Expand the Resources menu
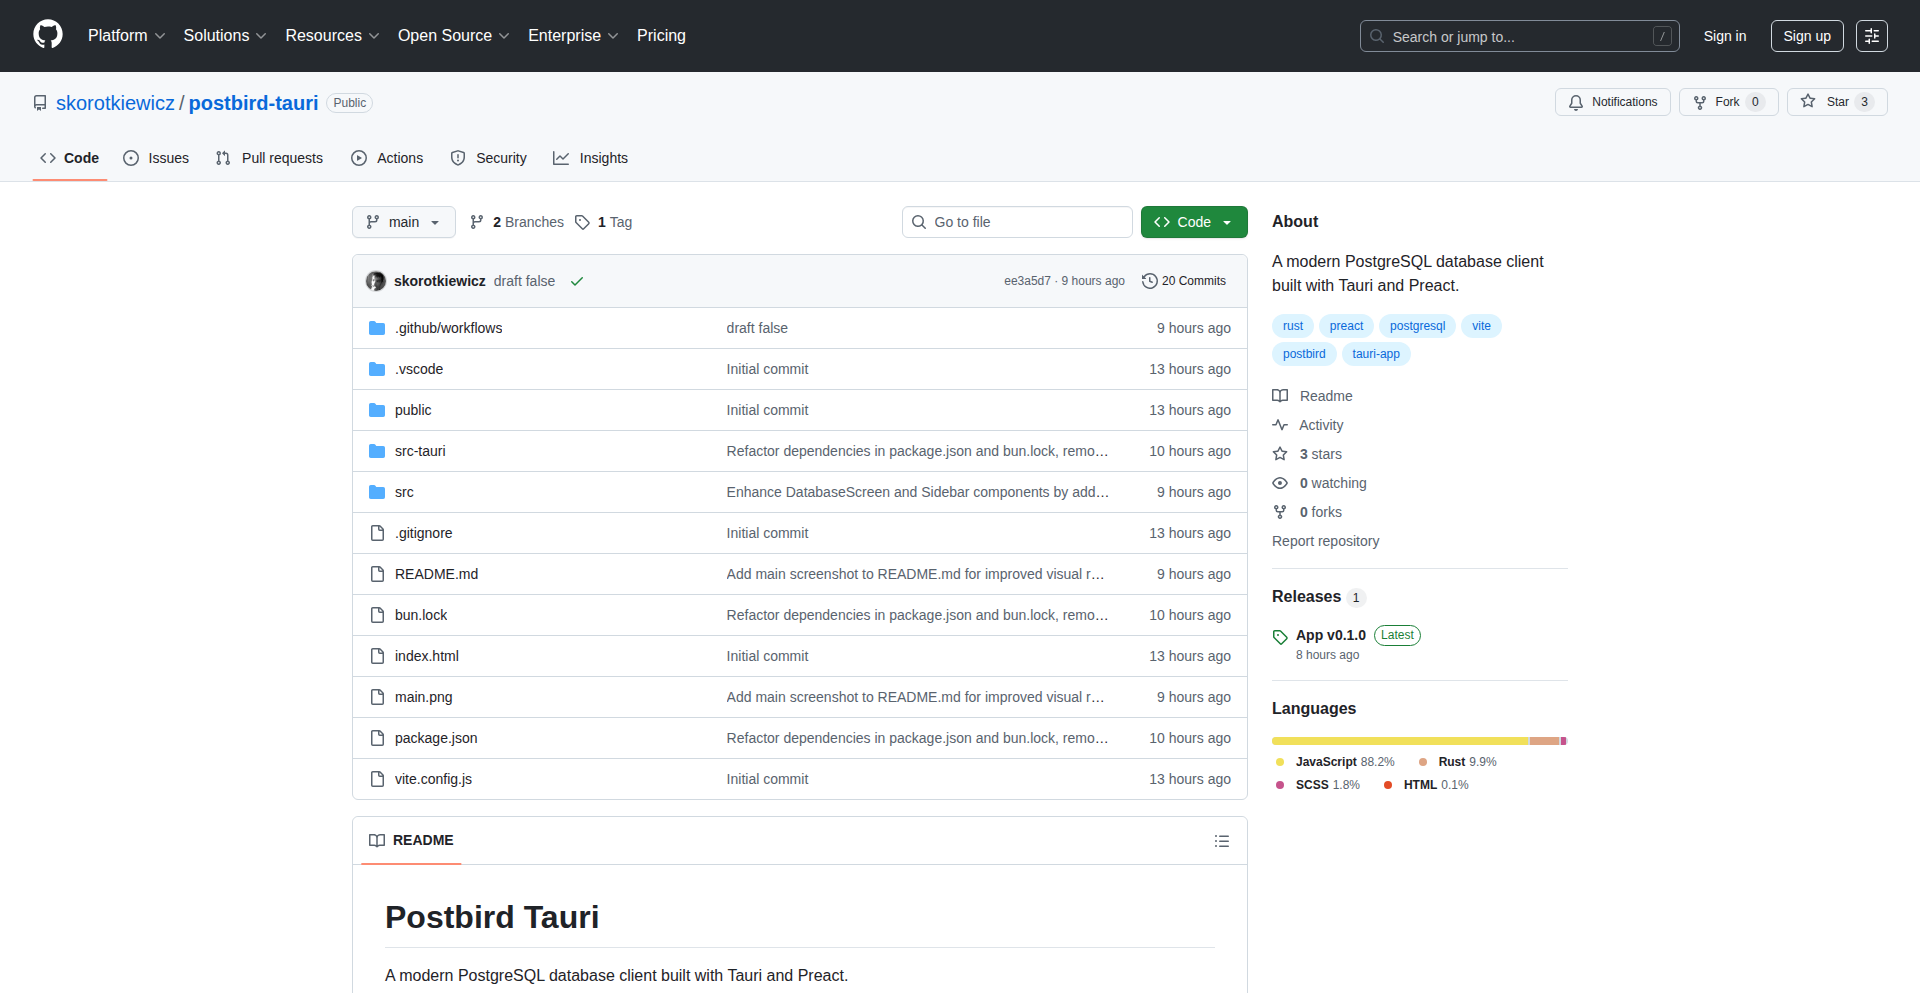 pyautogui.click(x=332, y=36)
